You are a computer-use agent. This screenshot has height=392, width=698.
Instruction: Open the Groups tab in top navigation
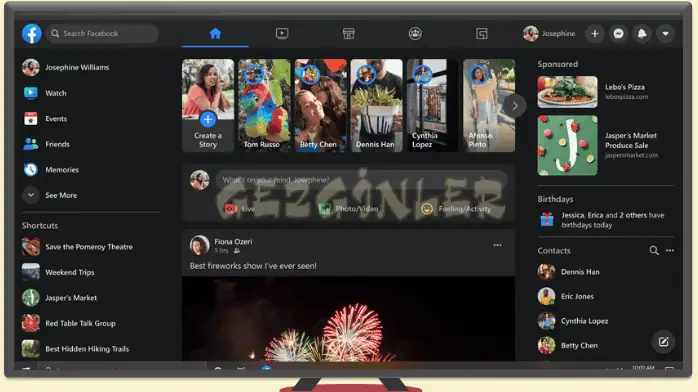tap(415, 33)
